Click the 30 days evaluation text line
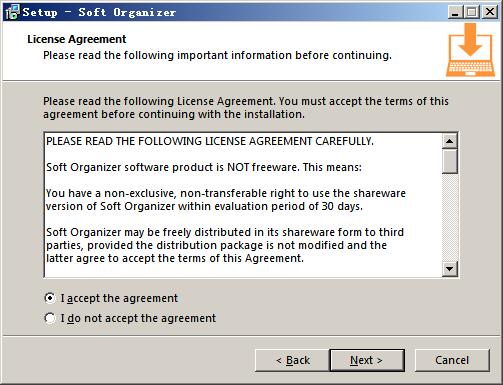This screenshot has width=503, height=385. [204, 206]
